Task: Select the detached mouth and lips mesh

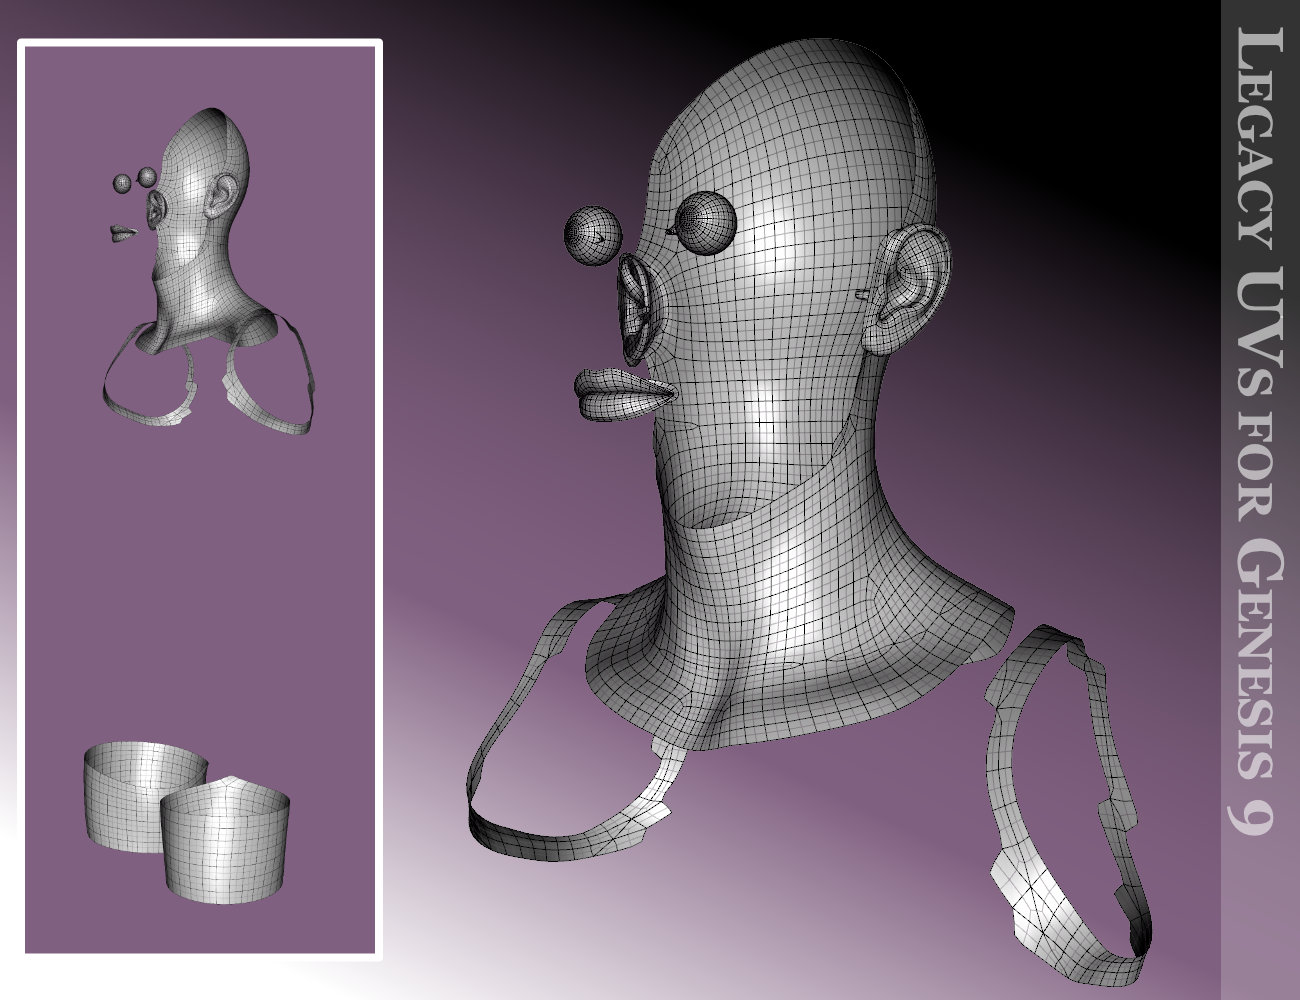Action: 620,395
